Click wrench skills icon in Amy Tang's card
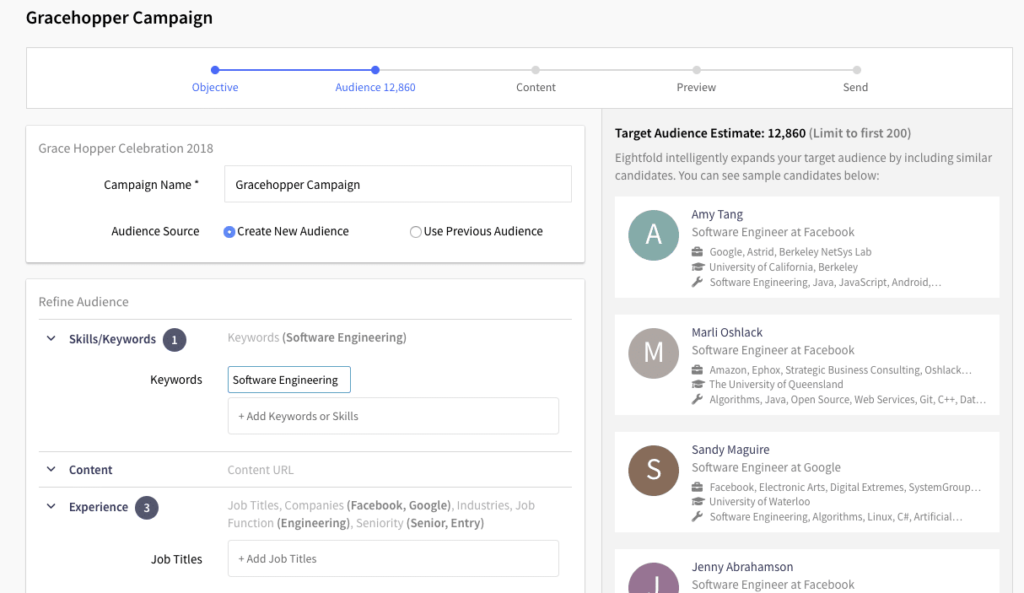1024x593 pixels. click(697, 282)
